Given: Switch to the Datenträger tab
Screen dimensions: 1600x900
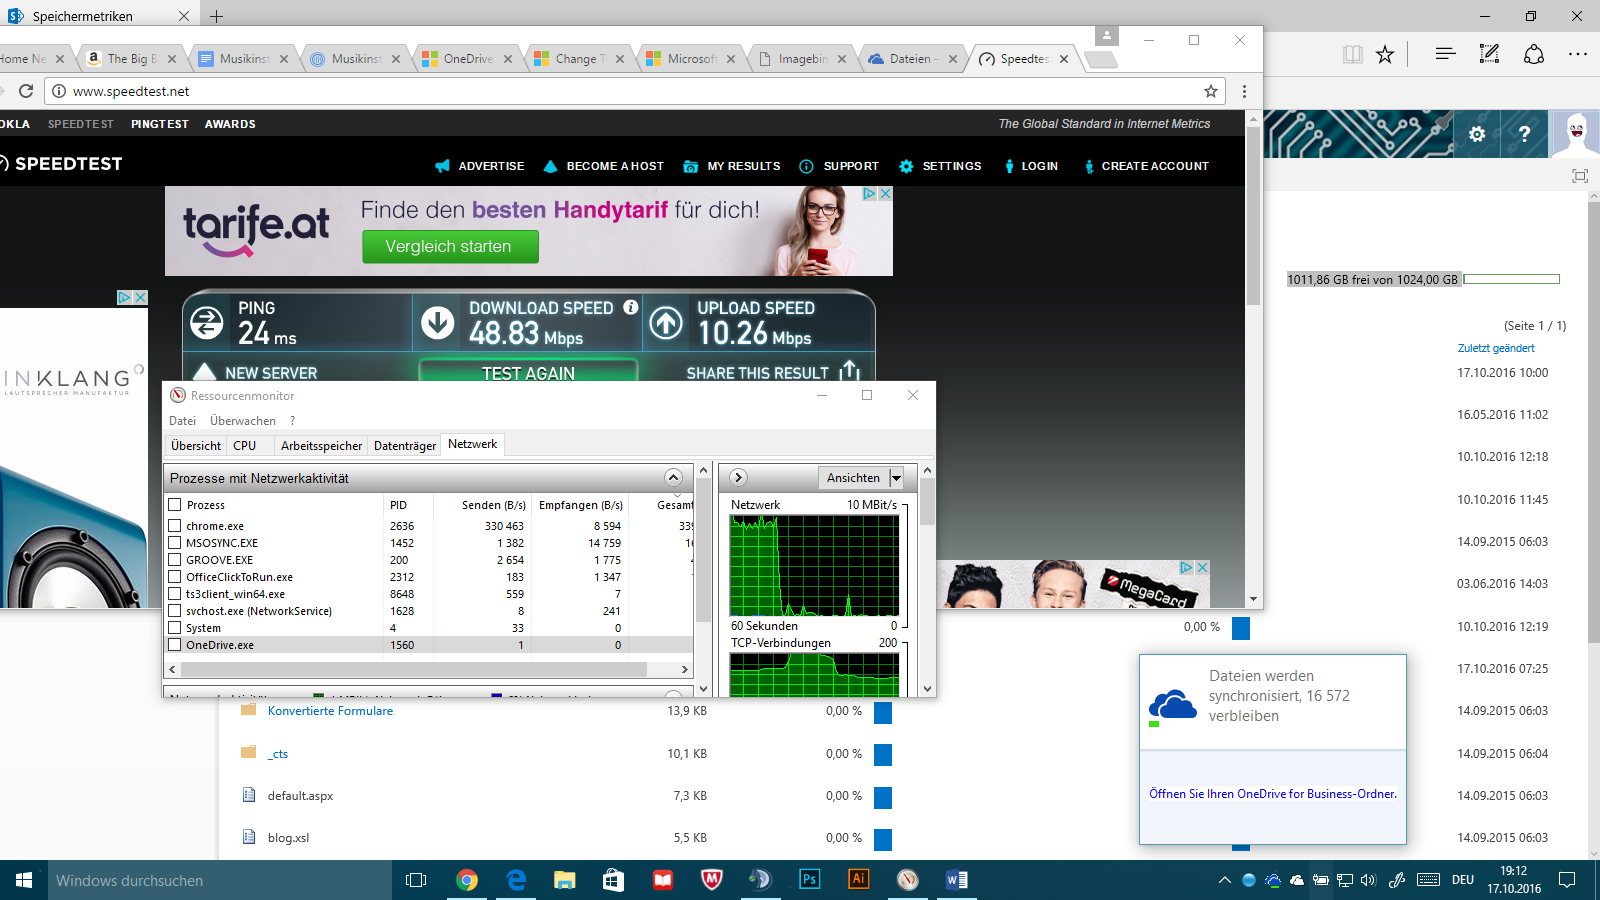Looking at the screenshot, I should (x=405, y=446).
